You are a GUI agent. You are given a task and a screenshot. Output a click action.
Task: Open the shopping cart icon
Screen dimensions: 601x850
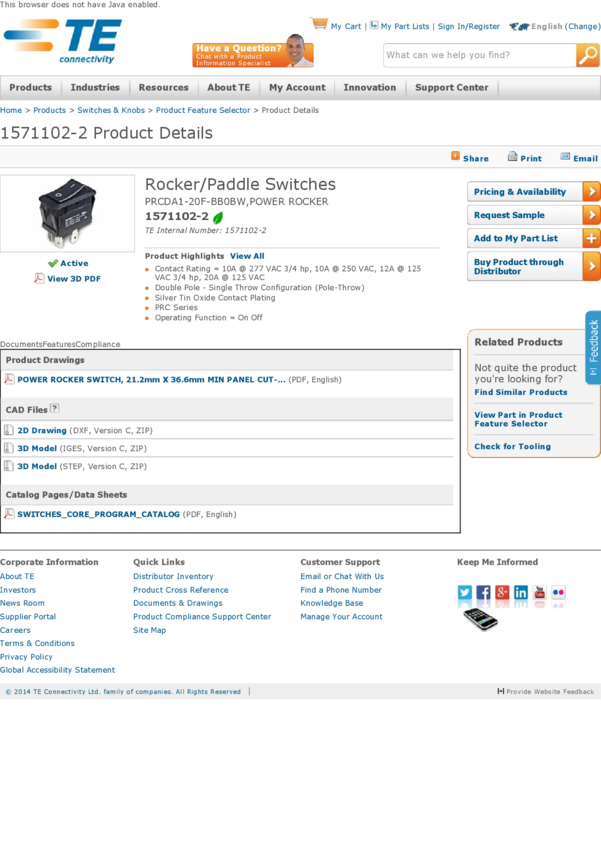[x=319, y=24]
